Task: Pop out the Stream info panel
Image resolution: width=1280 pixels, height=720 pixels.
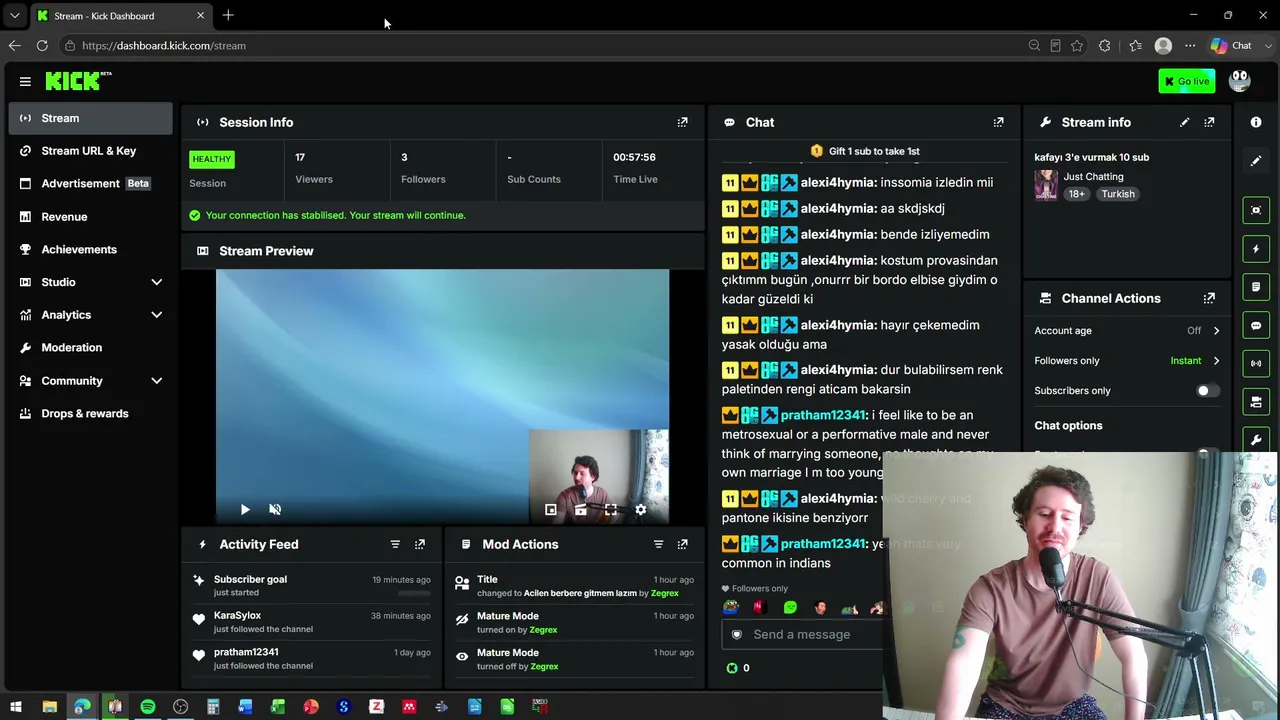Action: (1209, 122)
